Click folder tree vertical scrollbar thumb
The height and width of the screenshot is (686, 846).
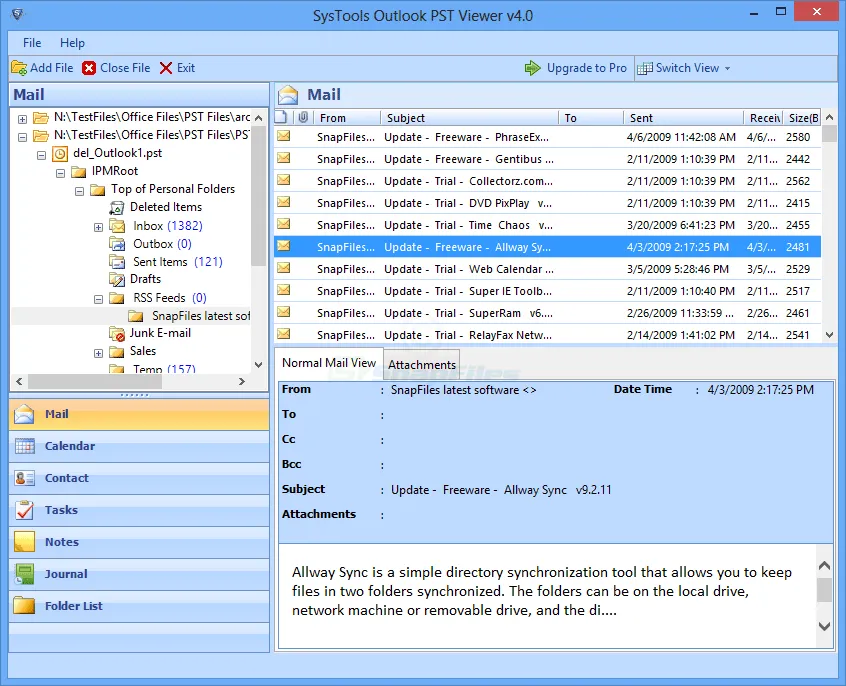[x=258, y=196]
